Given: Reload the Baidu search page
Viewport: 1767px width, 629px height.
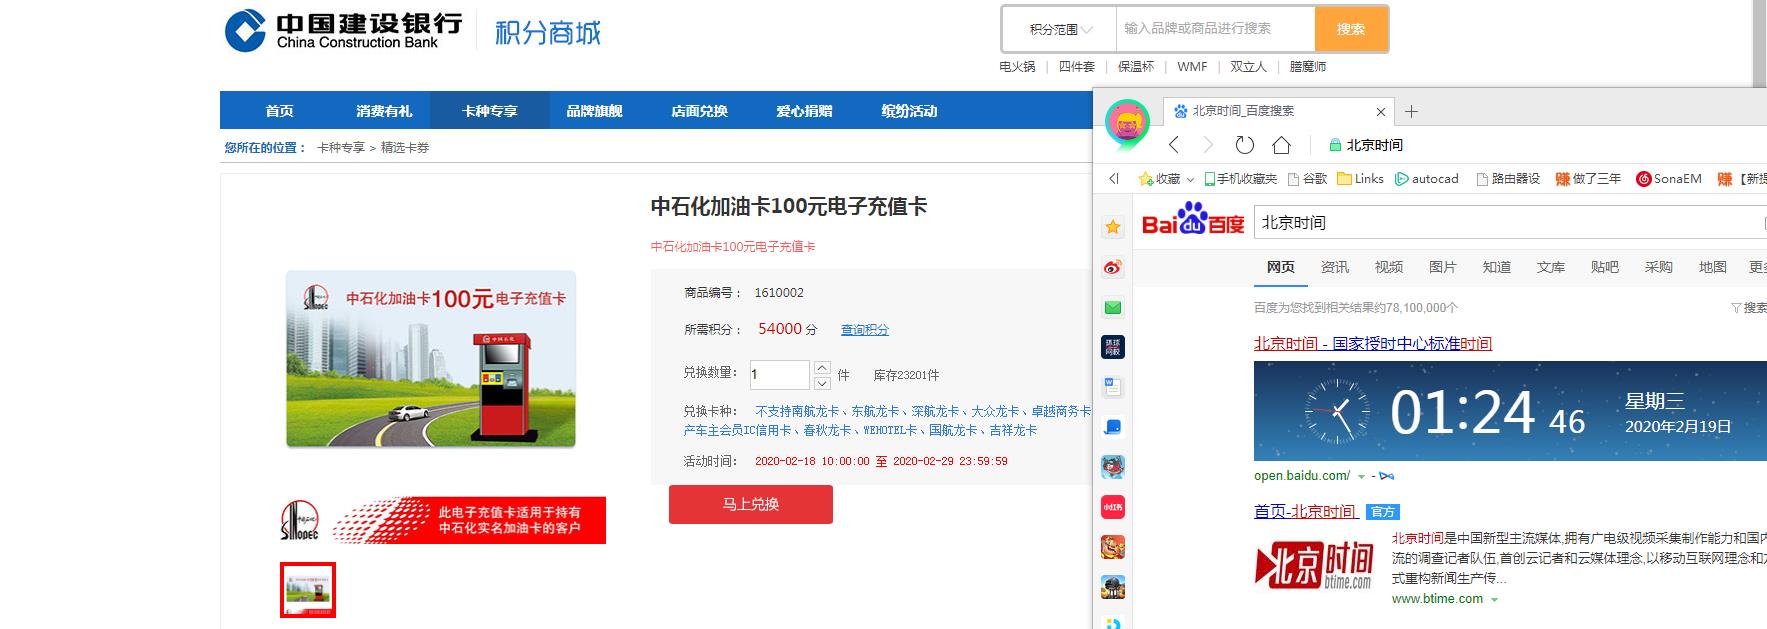Looking at the screenshot, I should 1244,145.
